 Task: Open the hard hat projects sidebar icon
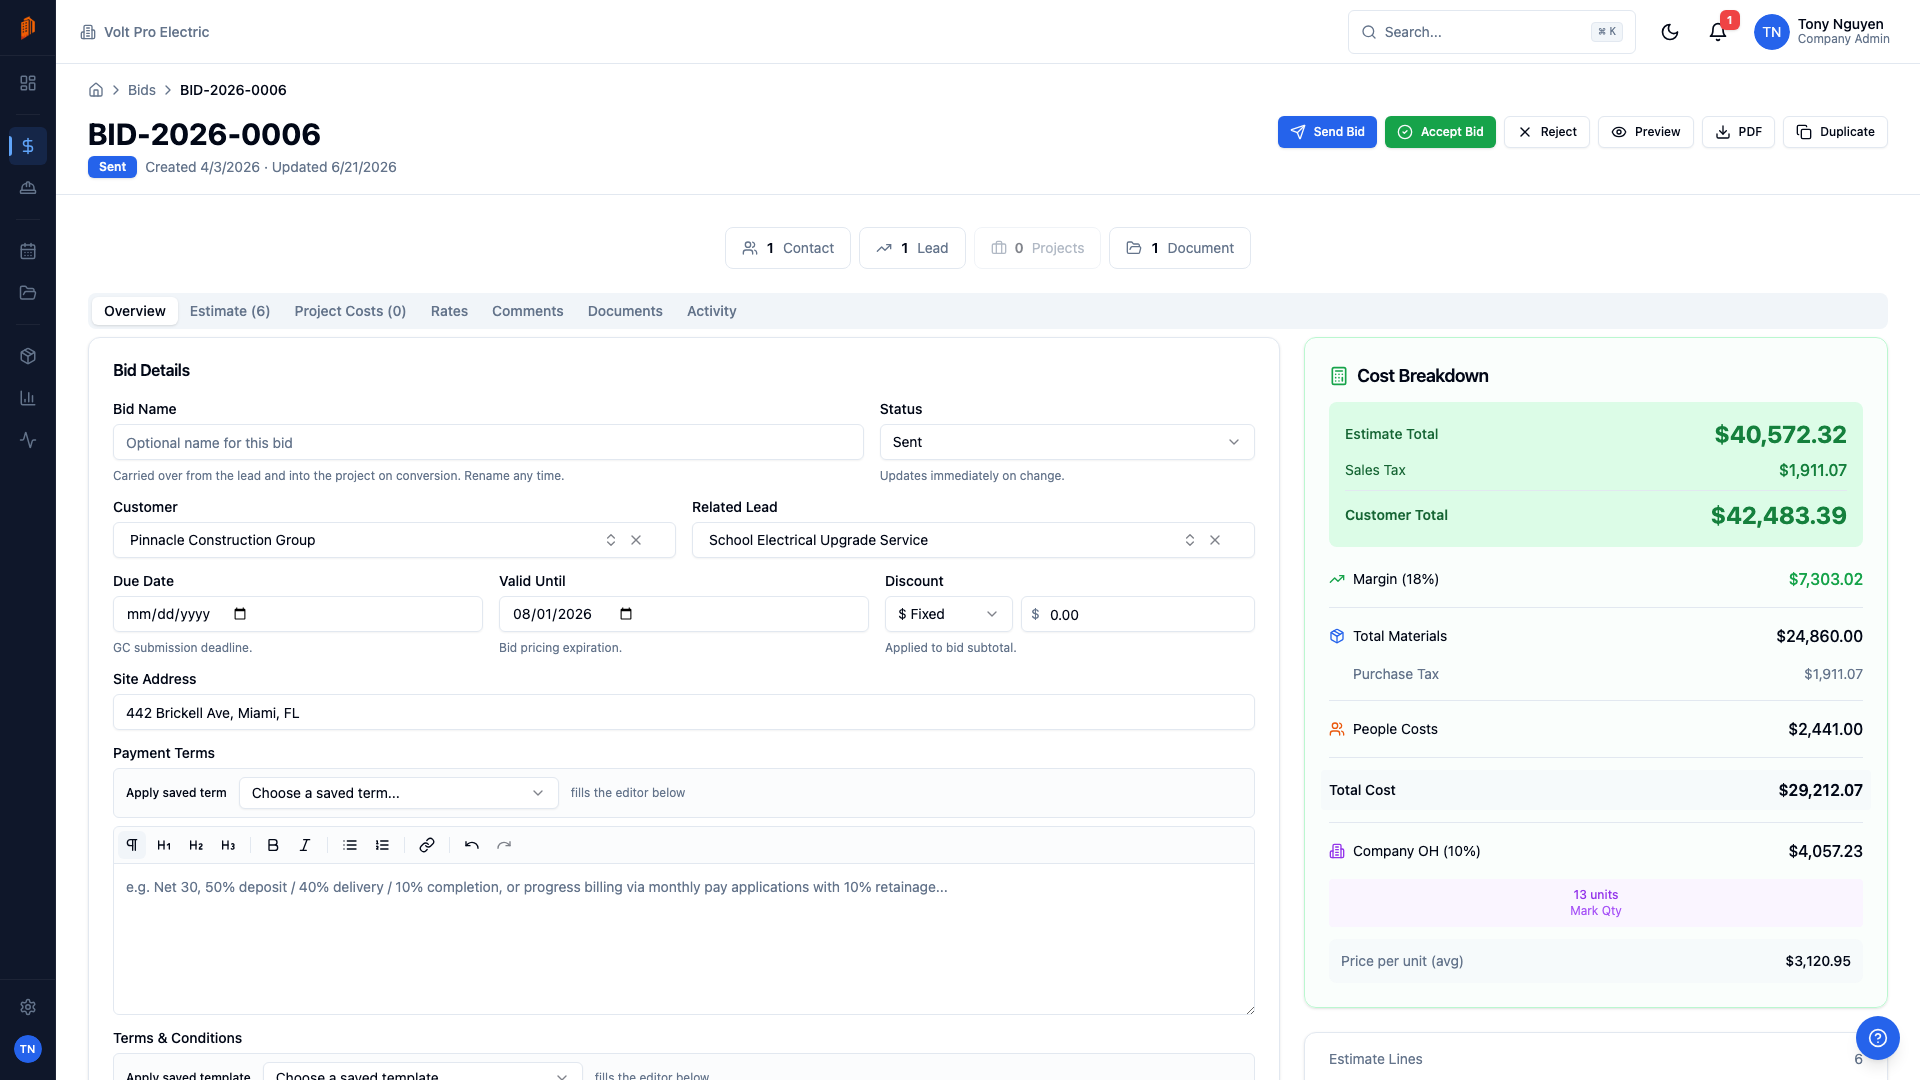tap(28, 188)
